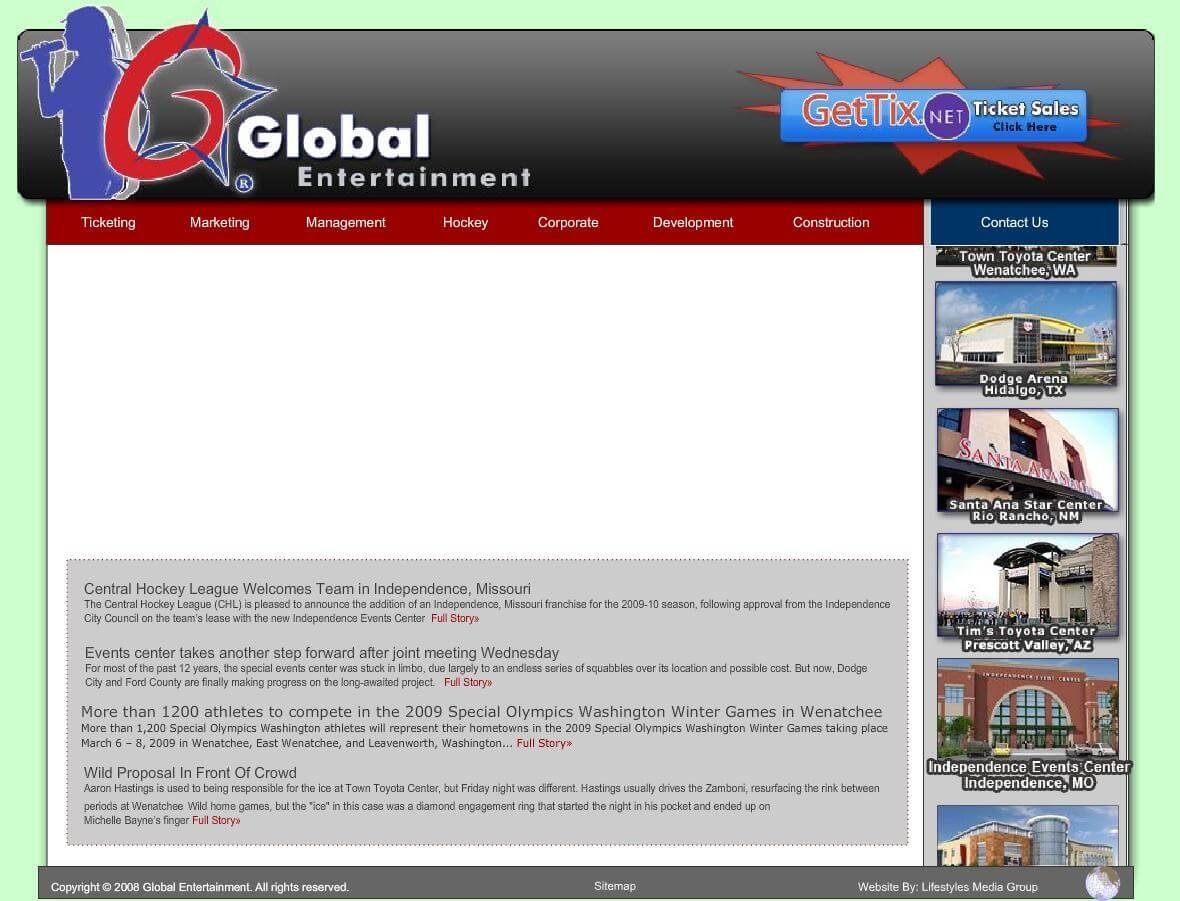The image size is (1180, 901).
Task: Open the Independence Events Center picture
Action: (x=1028, y=724)
